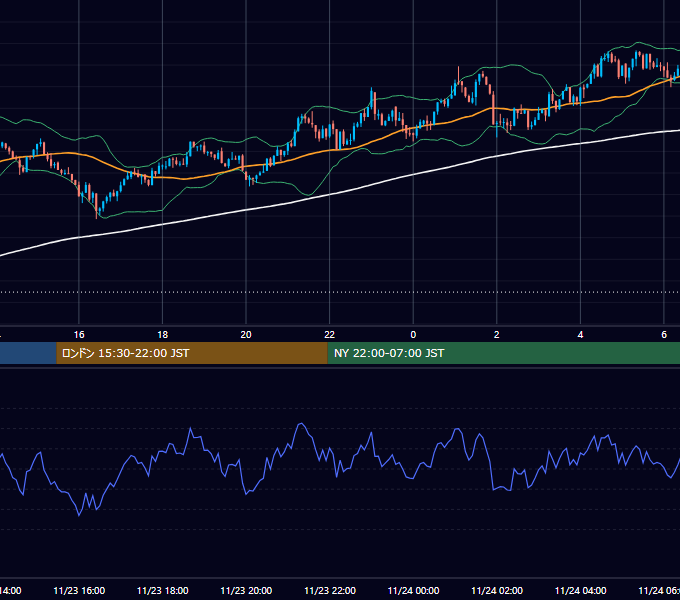680x600 pixels.
Task: Click the 6 hour label on price chart axis
Action: [664, 335]
